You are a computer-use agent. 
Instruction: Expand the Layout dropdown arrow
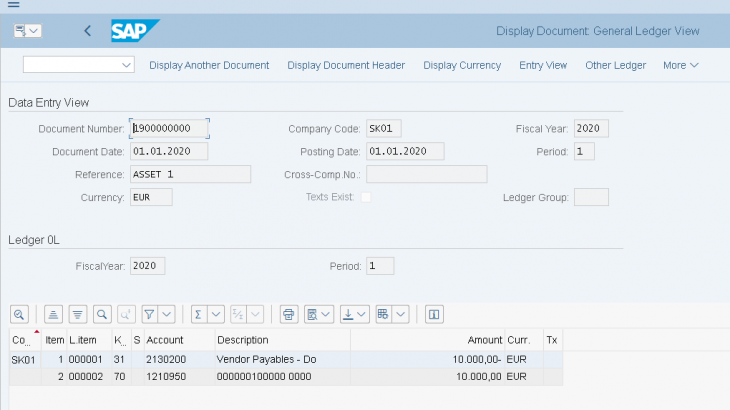(400, 315)
